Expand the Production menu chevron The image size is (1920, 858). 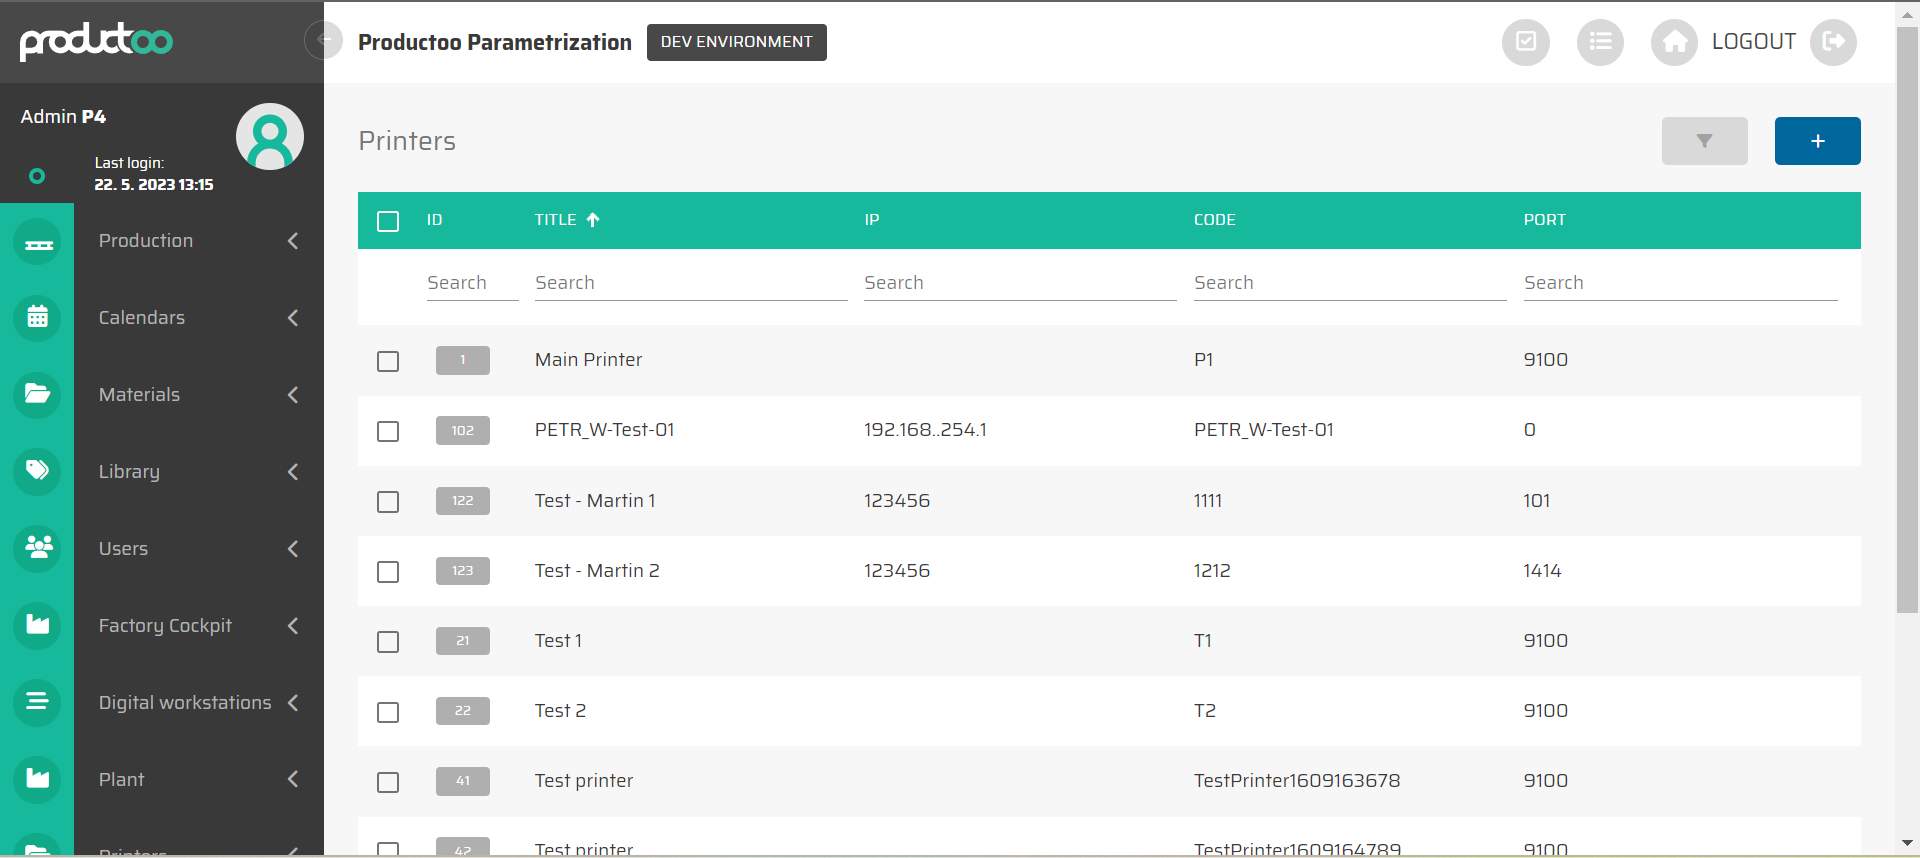(x=293, y=241)
